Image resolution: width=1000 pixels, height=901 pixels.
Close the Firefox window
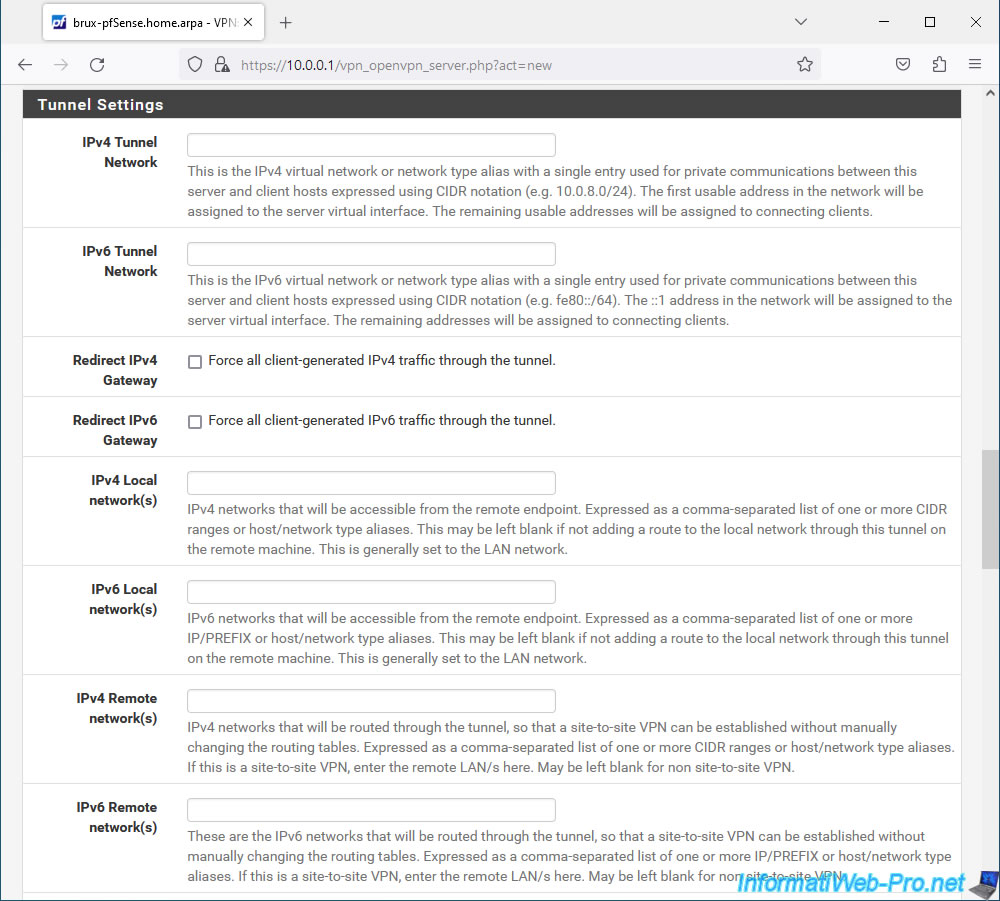976,22
